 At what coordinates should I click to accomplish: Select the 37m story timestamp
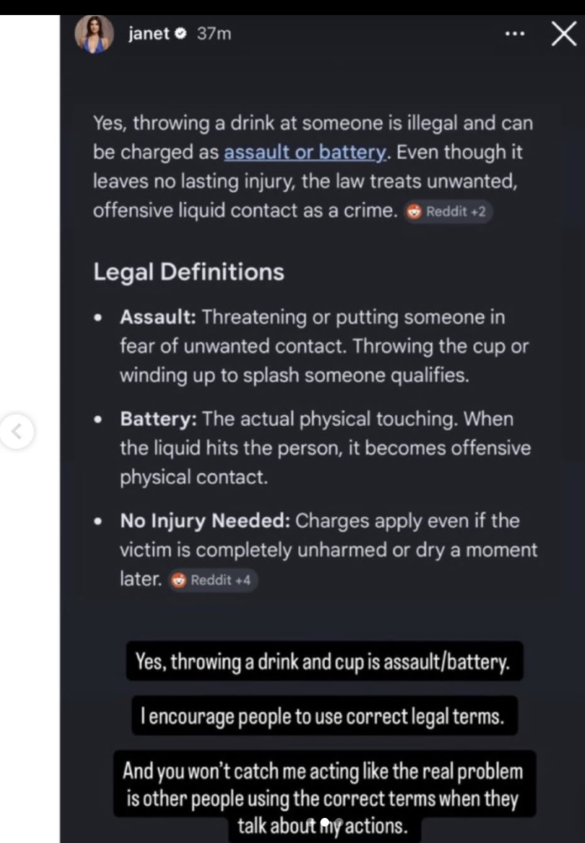214,34
